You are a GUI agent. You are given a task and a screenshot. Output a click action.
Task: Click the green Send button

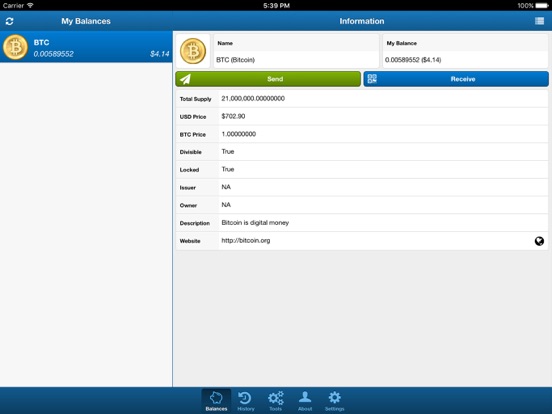point(268,79)
